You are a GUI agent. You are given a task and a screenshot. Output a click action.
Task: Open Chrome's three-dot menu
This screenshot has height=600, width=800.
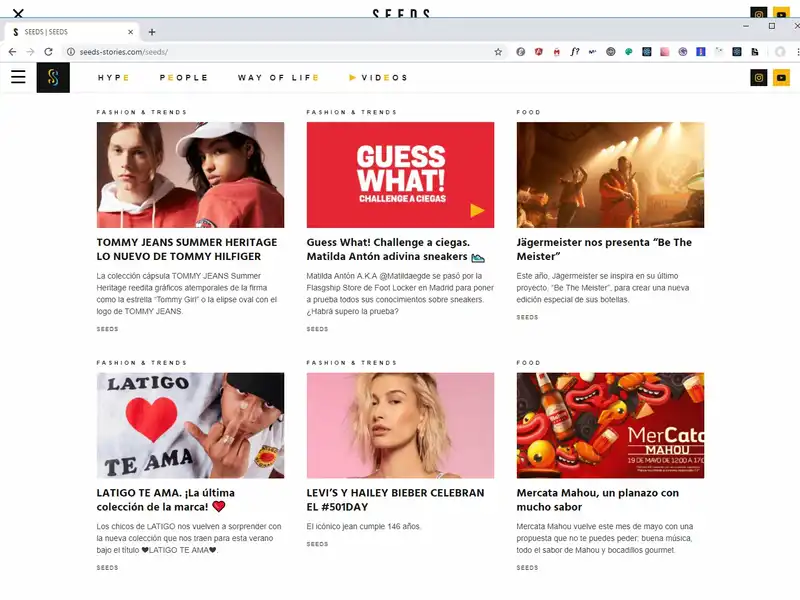tap(797, 52)
